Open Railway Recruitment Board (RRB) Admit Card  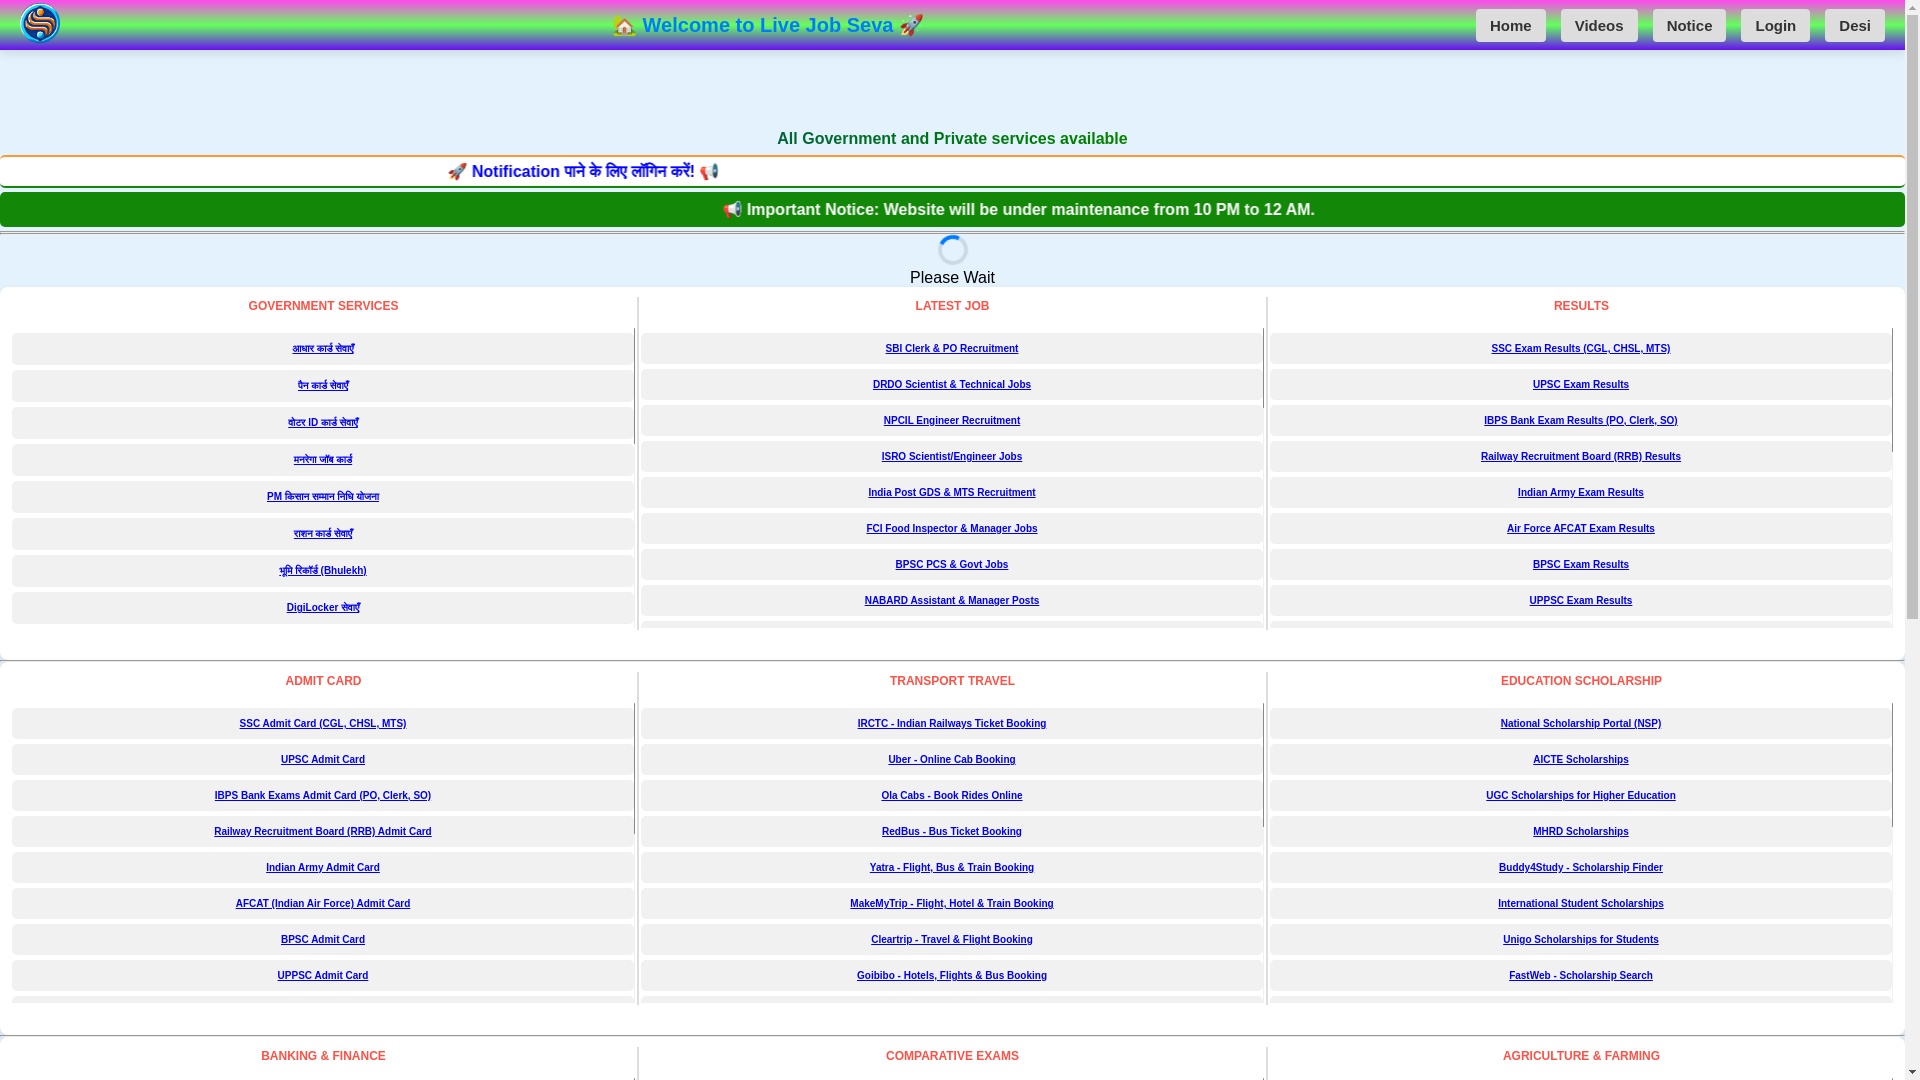click(x=322, y=832)
